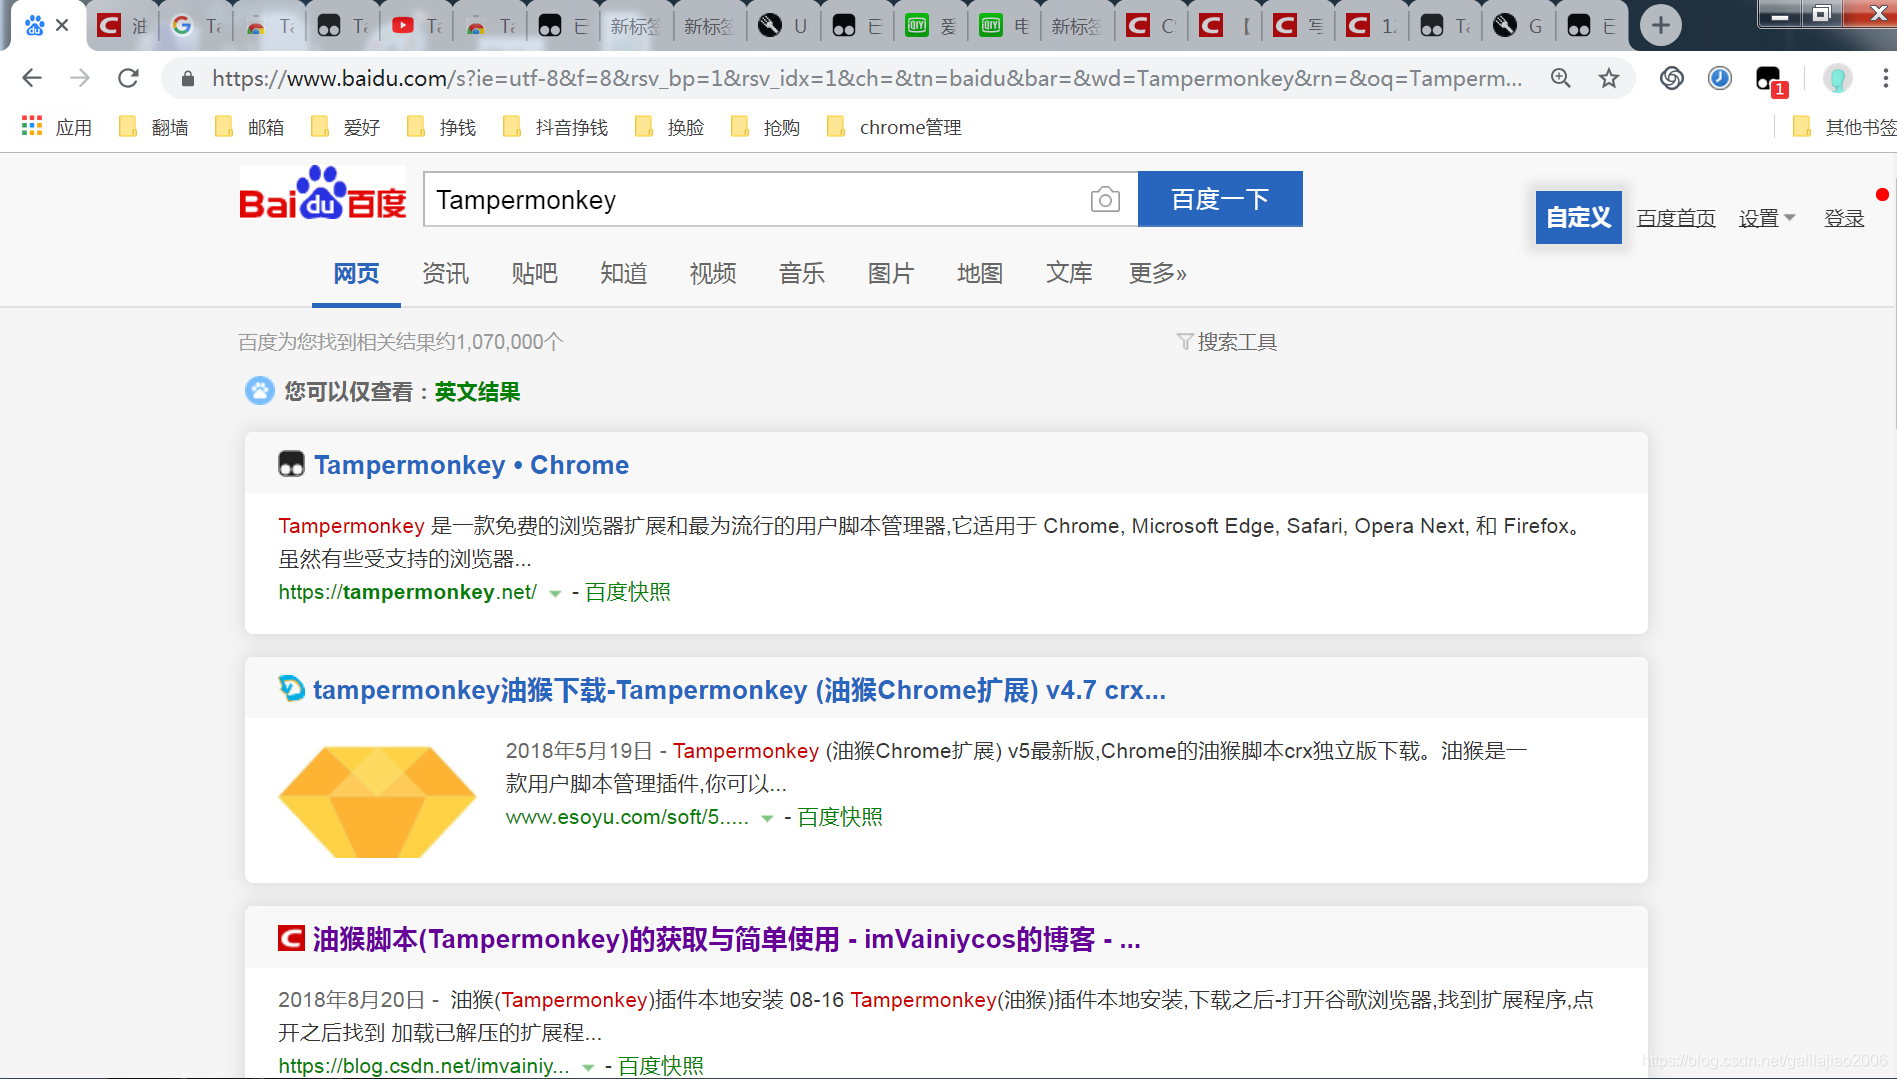Open the Chrome profile avatar

(1837, 78)
